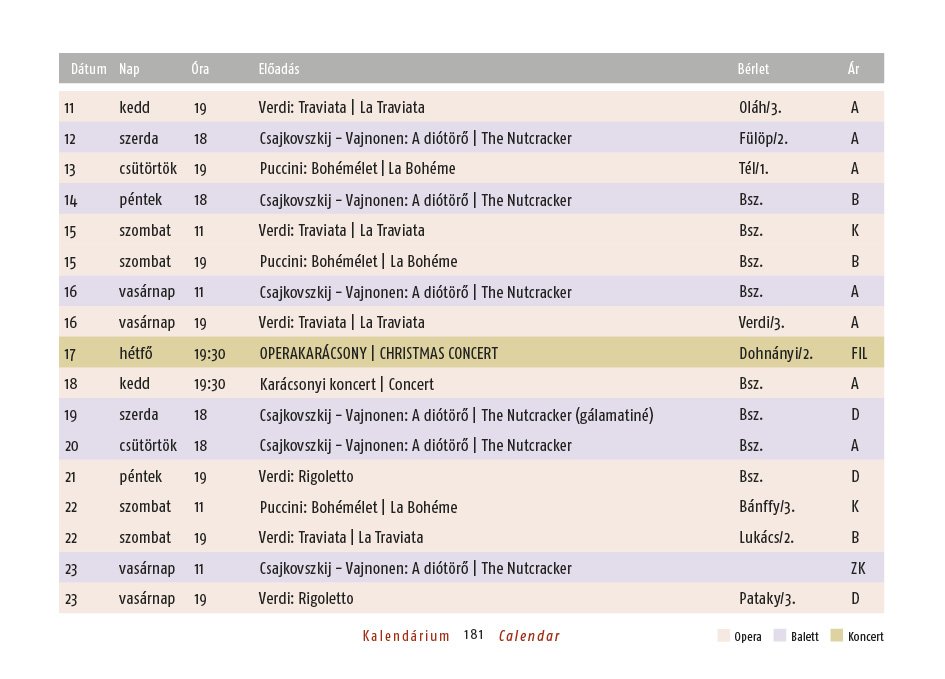Click the Opera legend color swatch
Screen dimensions: 945x679
pos(724,636)
